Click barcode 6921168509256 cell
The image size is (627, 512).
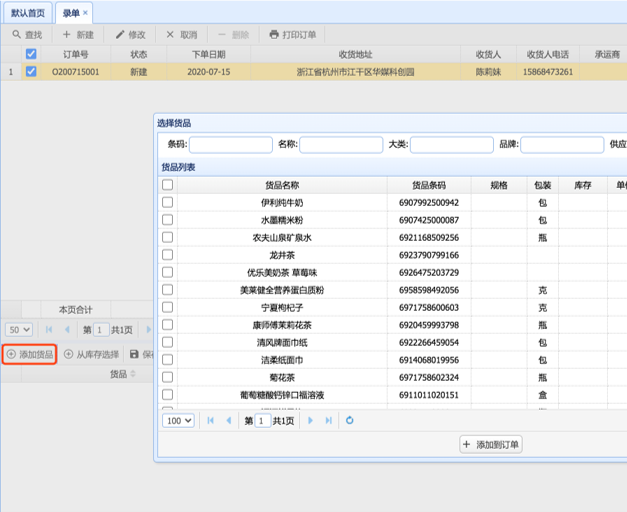pyautogui.click(x=429, y=238)
